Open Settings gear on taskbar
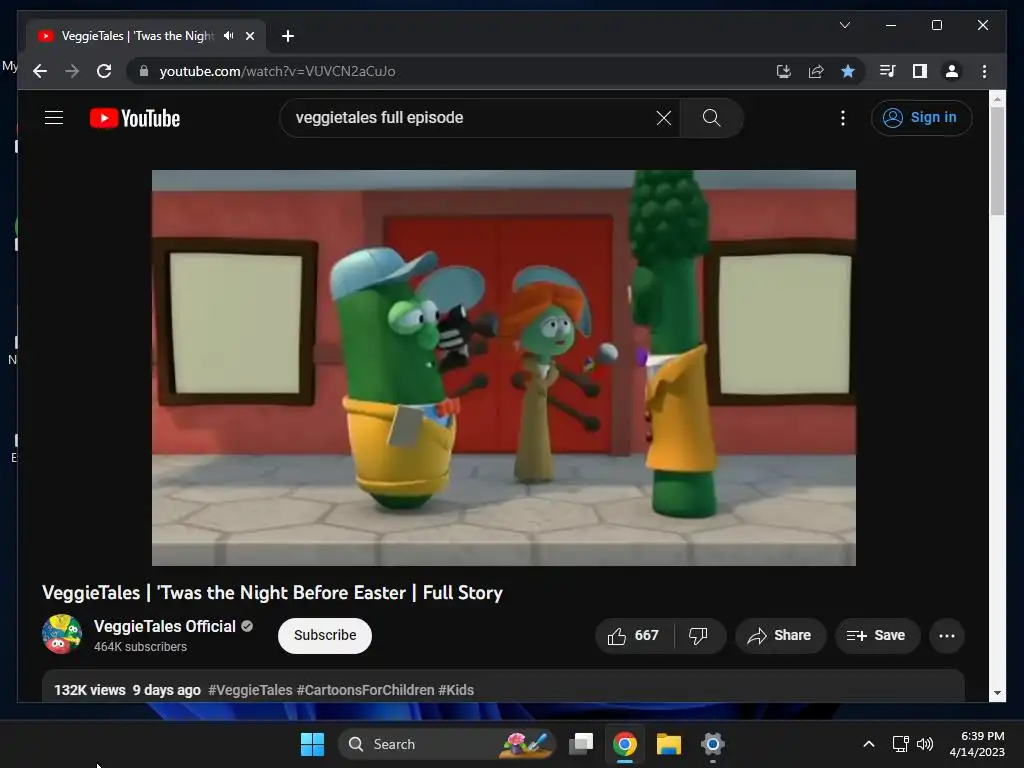Screen dimensions: 1024x768 712,744
